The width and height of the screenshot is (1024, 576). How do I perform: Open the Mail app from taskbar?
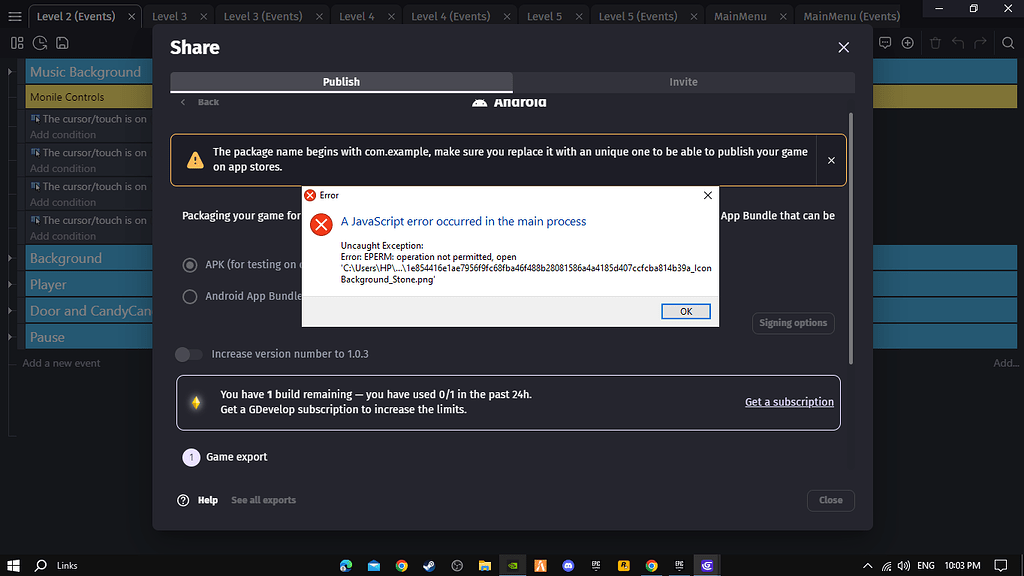coord(374,566)
